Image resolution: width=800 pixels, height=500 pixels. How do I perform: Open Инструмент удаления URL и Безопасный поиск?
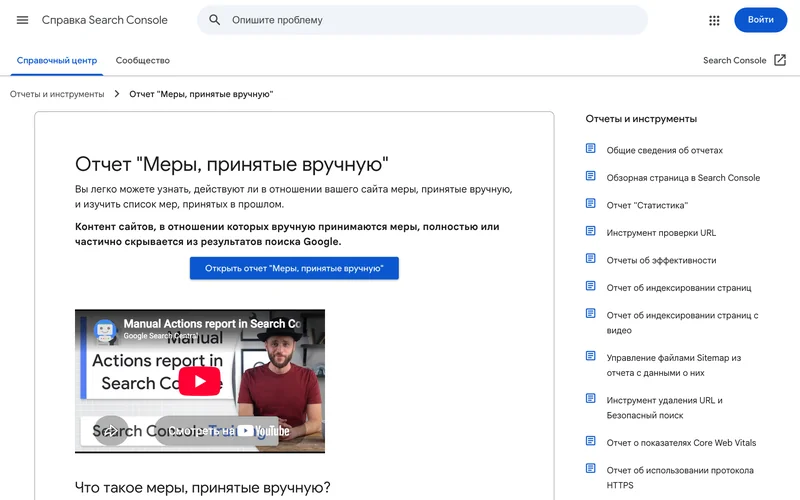coord(664,408)
